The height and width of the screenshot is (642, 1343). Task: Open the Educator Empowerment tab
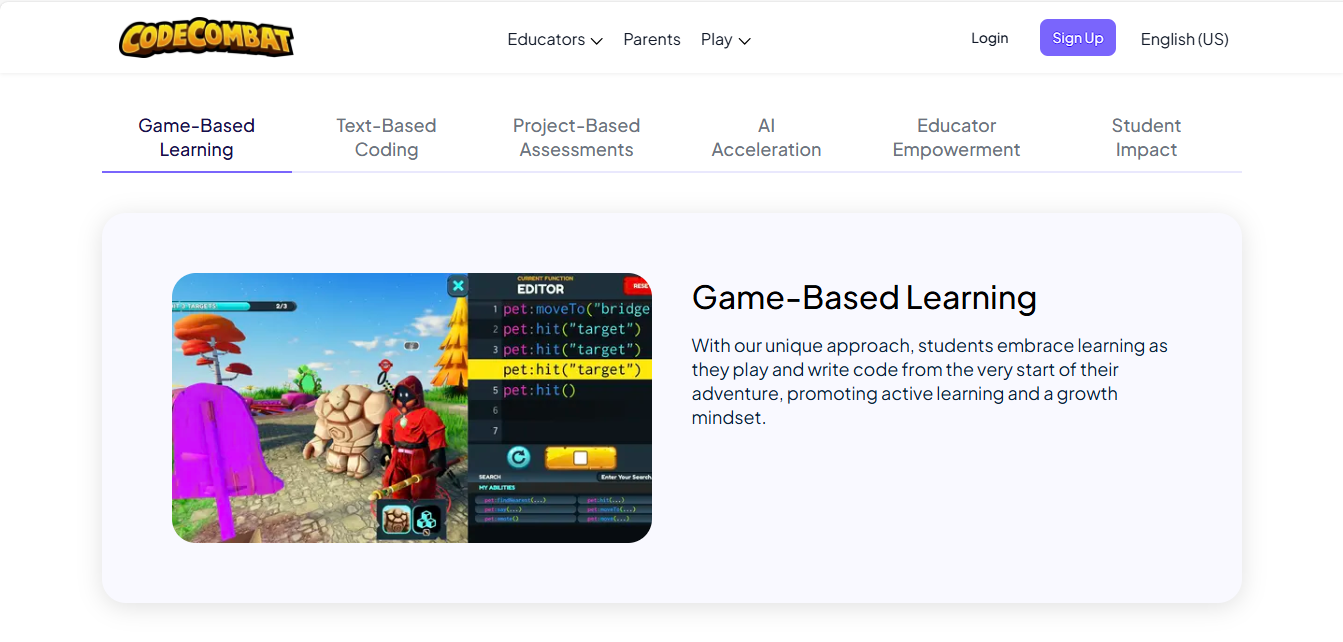[x=956, y=138]
